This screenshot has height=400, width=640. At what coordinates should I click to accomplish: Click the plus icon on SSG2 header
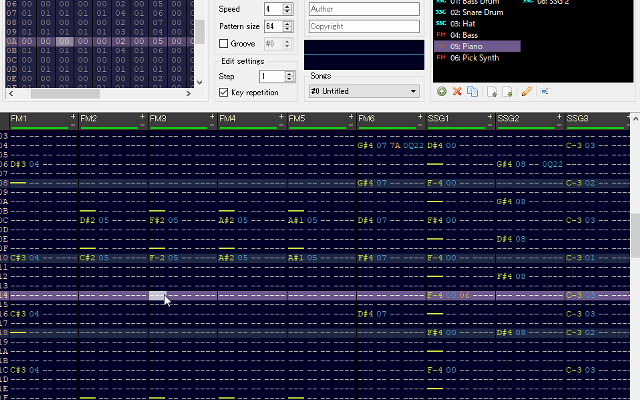coord(559,117)
